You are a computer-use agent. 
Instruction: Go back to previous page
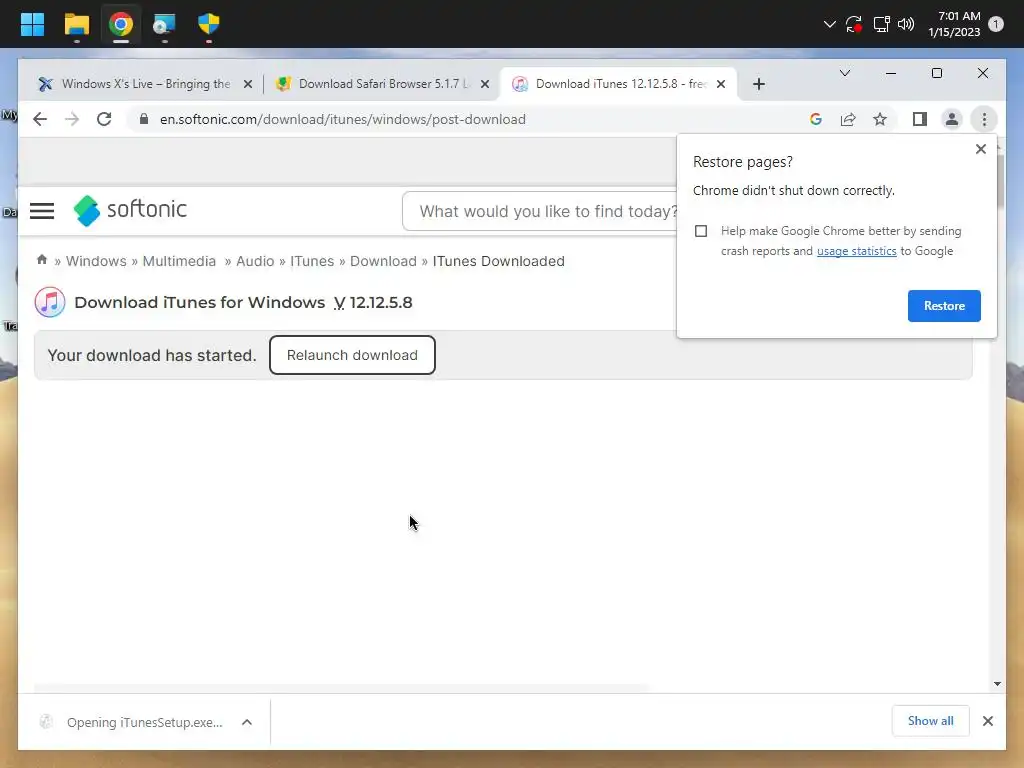click(x=40, y=119)
